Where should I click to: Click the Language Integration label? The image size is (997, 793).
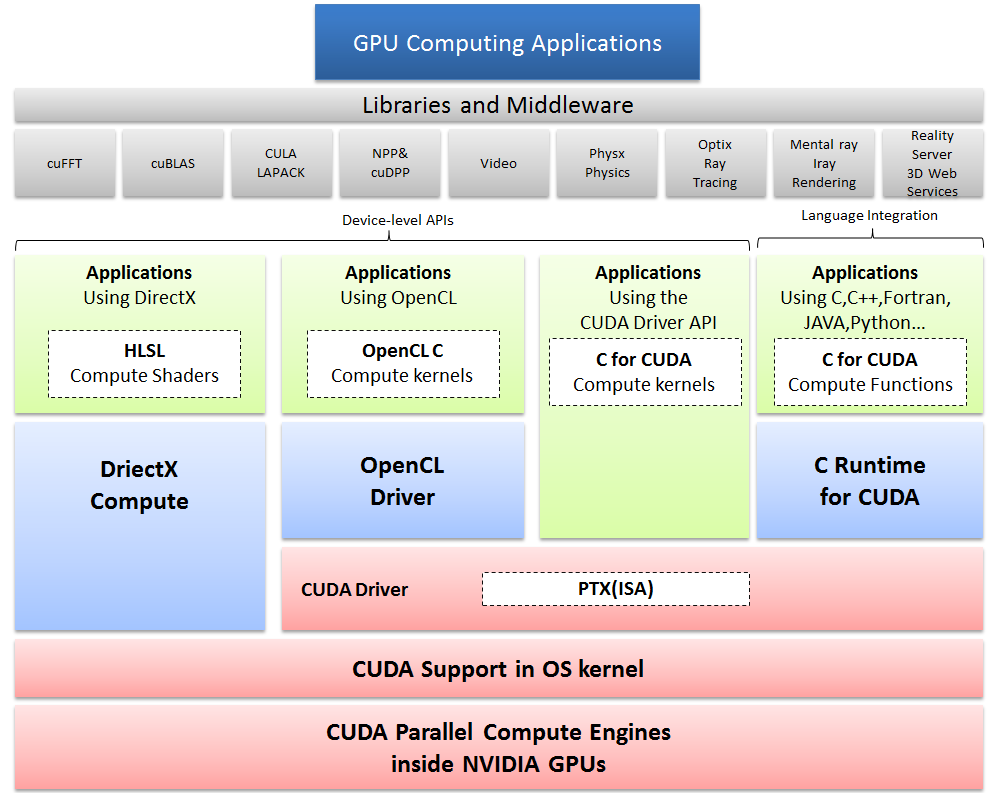point(869,216)
